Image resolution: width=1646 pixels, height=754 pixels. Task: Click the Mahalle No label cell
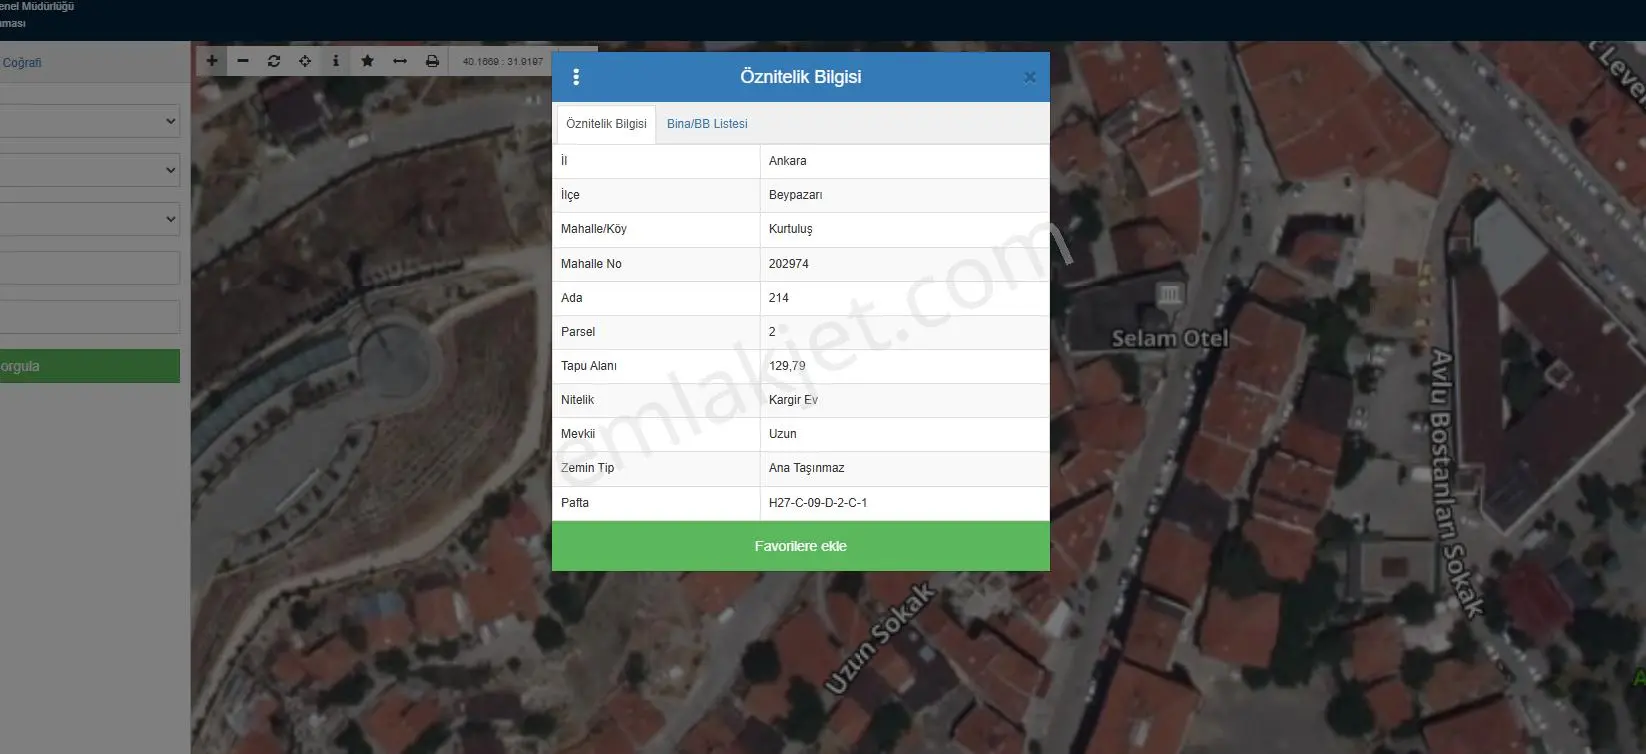(656, 264)
